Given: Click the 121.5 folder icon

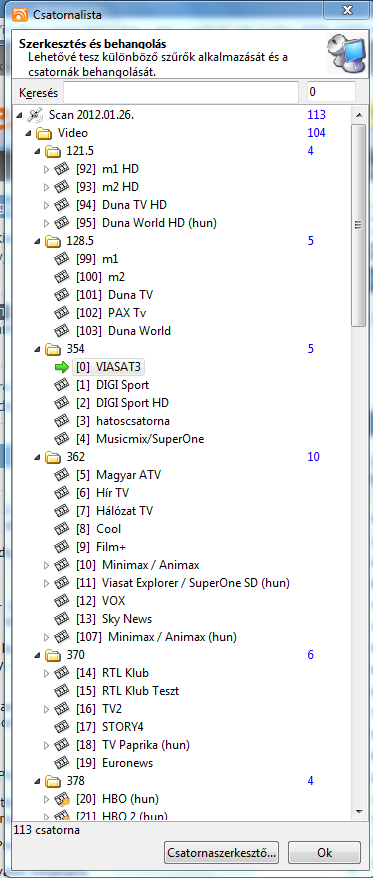Looking at the screenshot, I should click(x=53, y=151).
